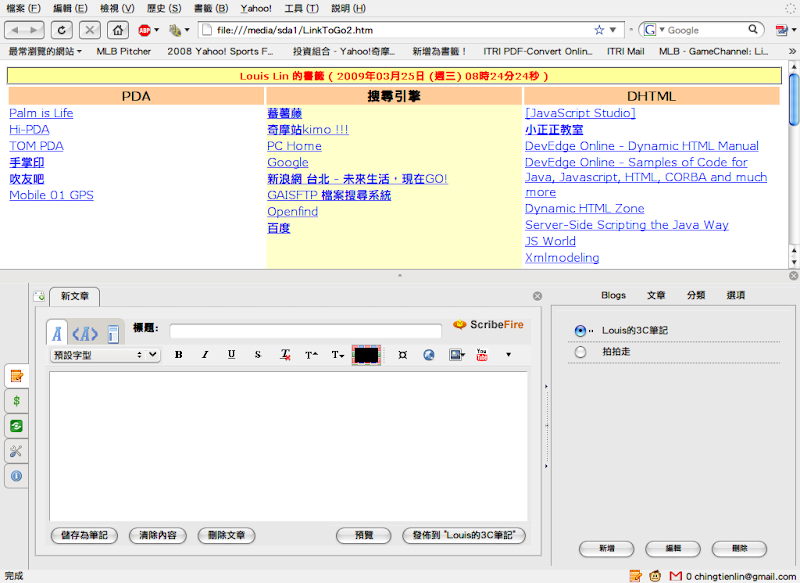Open the MLB Pitcher bookmark
This screenshot has width=800, height=583.
pos(123,52)
